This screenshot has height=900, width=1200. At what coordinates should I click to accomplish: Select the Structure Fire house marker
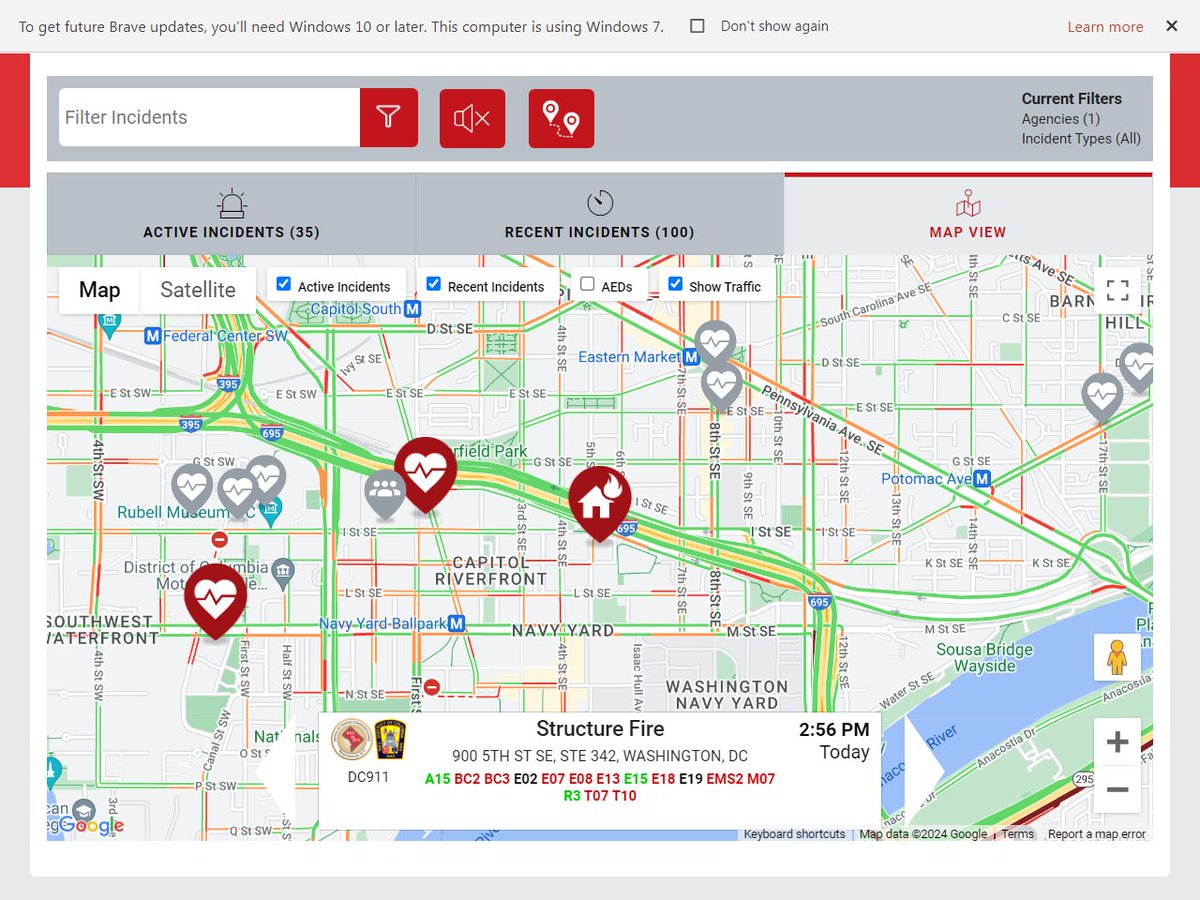click(x=600, y=503)
